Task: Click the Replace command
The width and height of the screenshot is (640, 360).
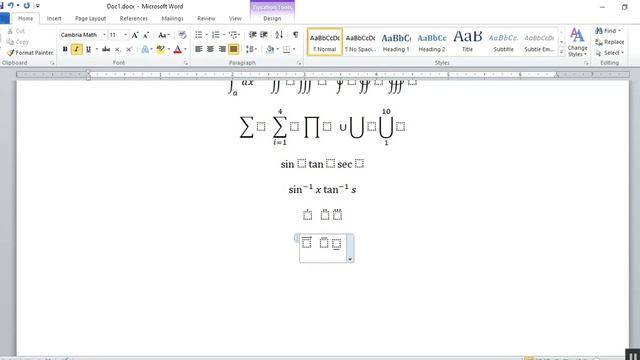Action: (609, 42)
